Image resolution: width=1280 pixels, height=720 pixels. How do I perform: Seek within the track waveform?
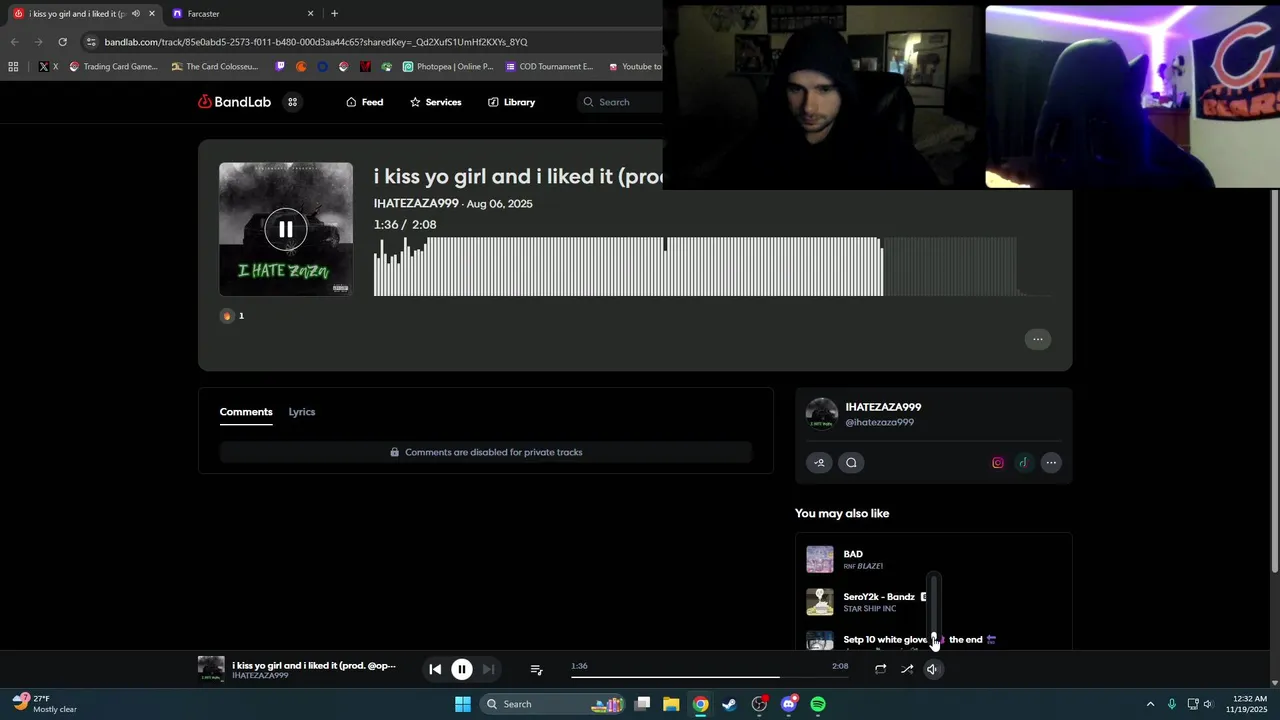(x=712, y=266)
